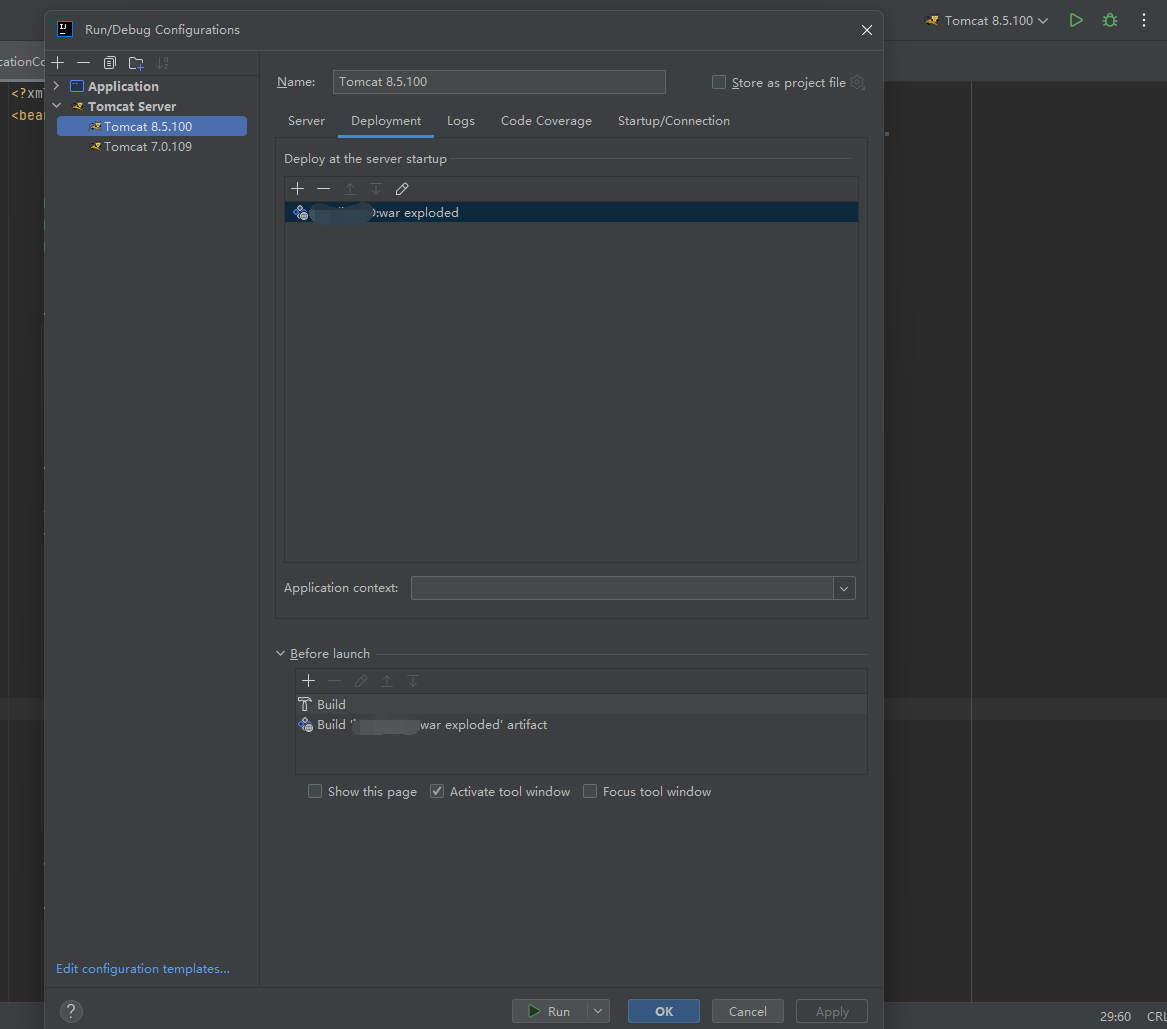This screenshot has height=1029, width=1167.
Task: Select the Tomcat 8.5.100 configuration
Action: 152,126
